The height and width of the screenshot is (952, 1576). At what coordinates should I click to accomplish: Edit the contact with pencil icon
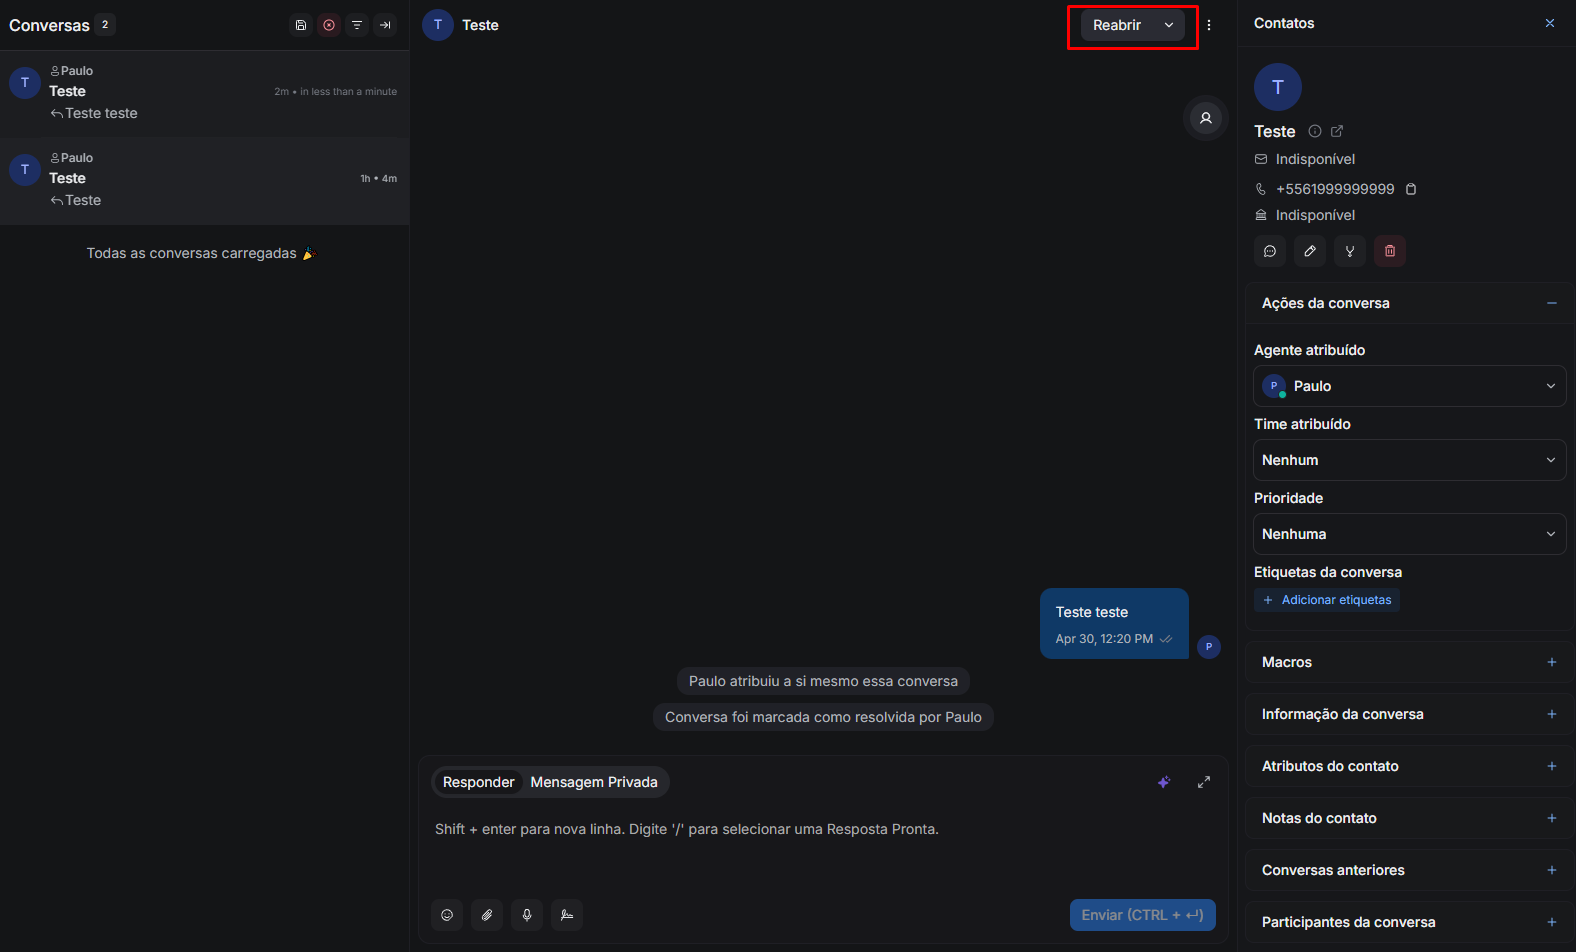point(1310,251)
